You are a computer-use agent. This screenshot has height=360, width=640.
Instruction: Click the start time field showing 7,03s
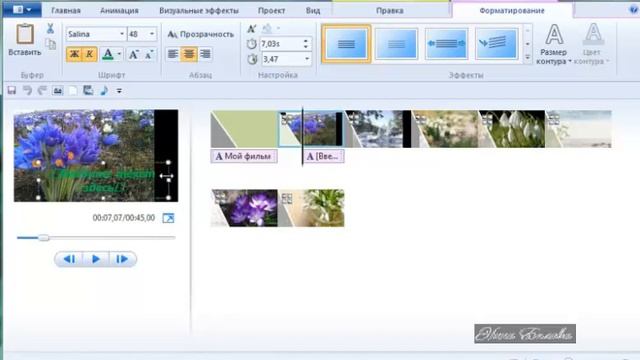[281, 44]
